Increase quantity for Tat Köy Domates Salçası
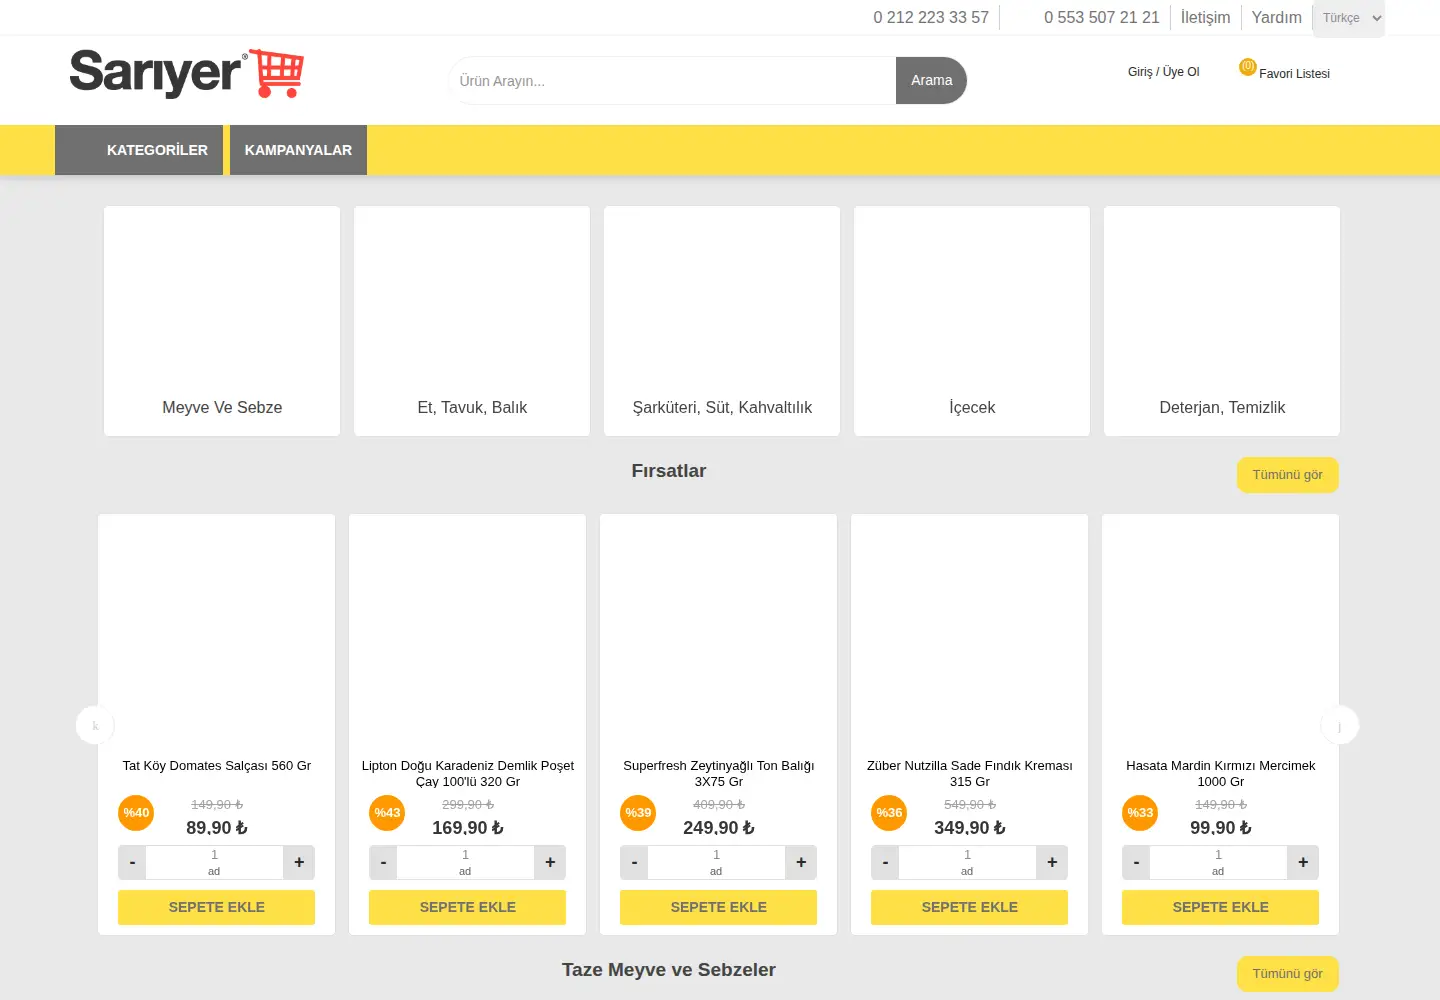Viewport: 1440px width, 1000px height. pos(299,862)
